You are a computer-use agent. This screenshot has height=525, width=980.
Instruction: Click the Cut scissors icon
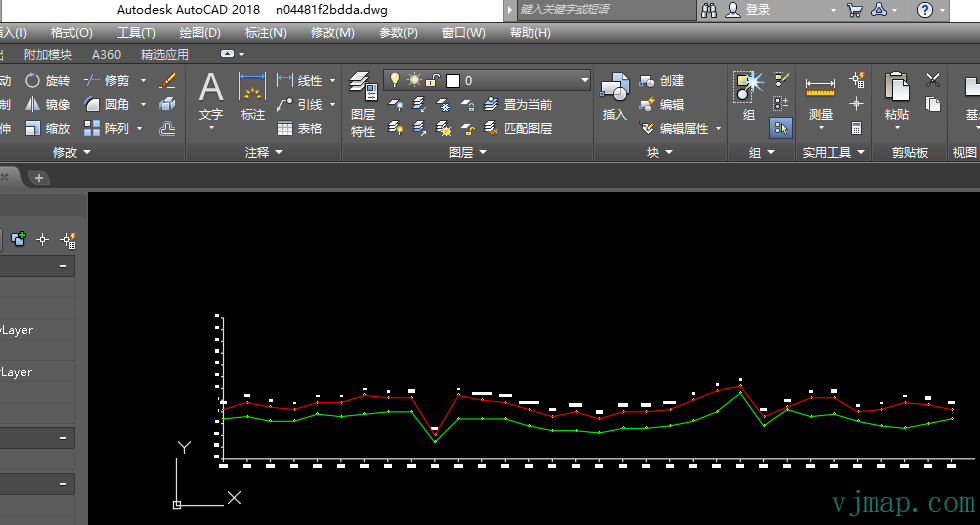point(932,80)
